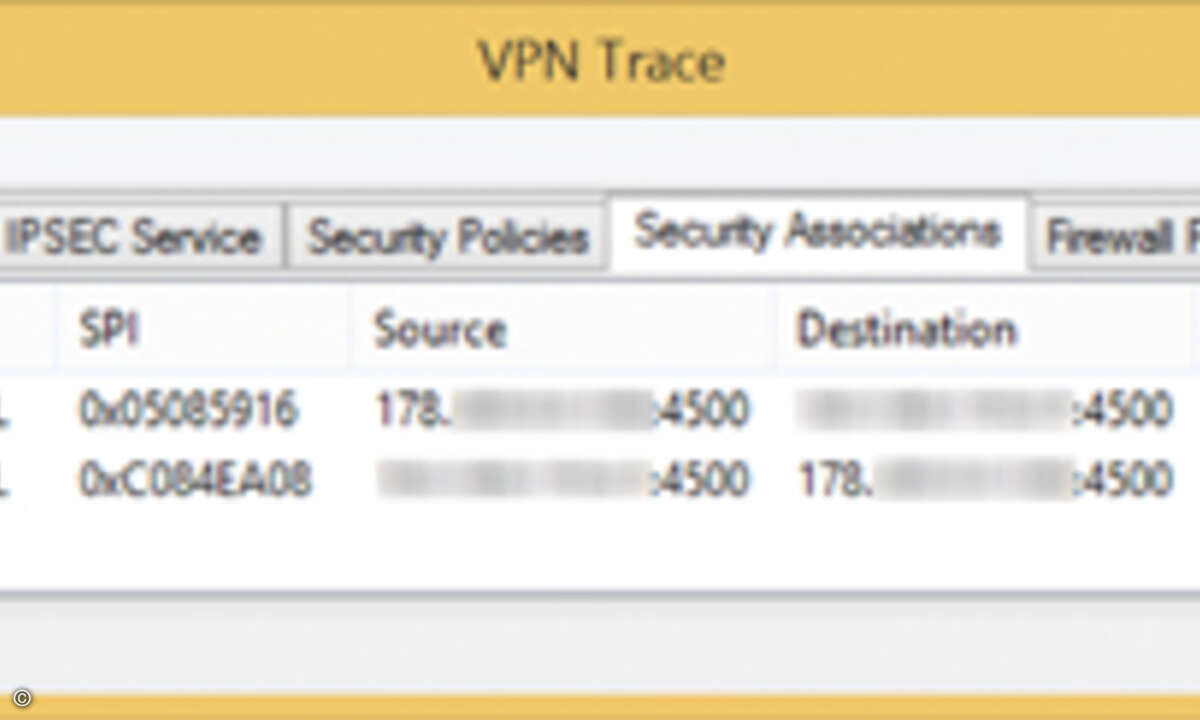The width and height of the screenshot is (1200, 720).
Task: Sort by the Source column header
Action: tap(562, 329)
